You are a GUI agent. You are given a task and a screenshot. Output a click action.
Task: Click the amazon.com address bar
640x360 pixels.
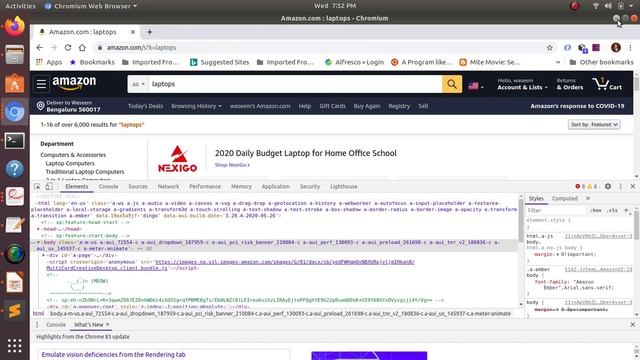318,48
